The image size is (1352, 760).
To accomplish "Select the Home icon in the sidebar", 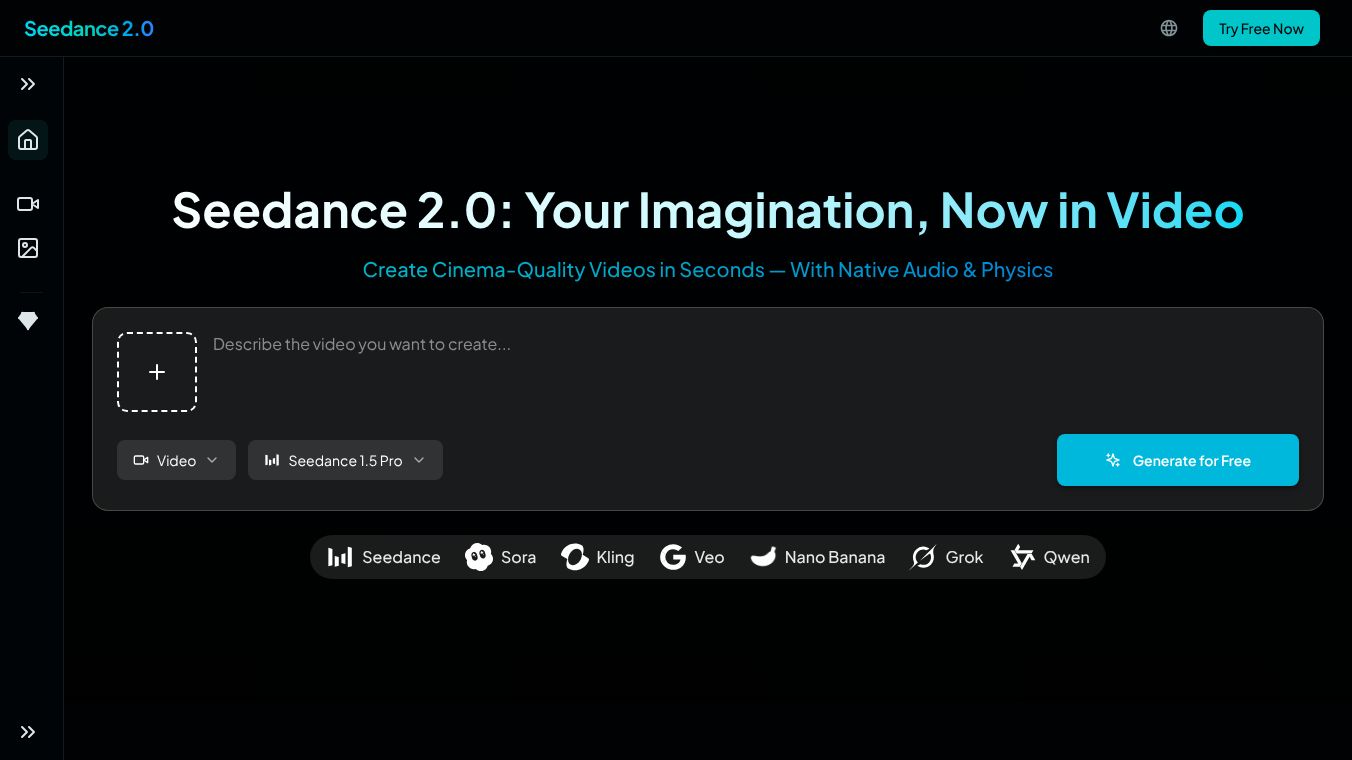I will [x=28, y=140].
